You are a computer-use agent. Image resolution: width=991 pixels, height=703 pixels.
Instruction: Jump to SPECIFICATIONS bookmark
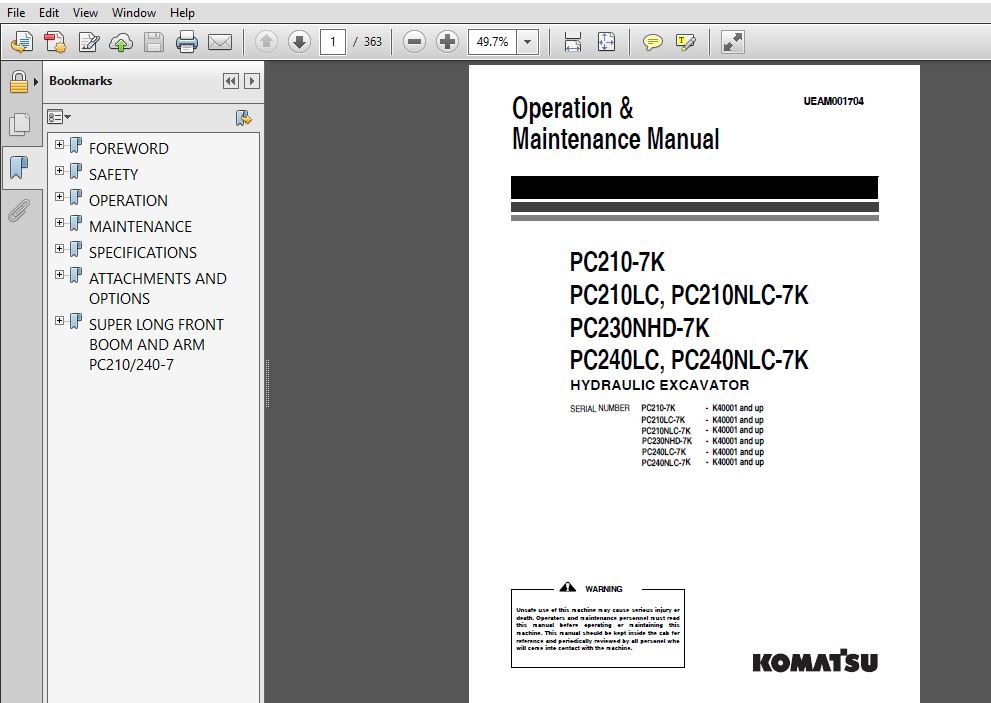tap(143, 252)
